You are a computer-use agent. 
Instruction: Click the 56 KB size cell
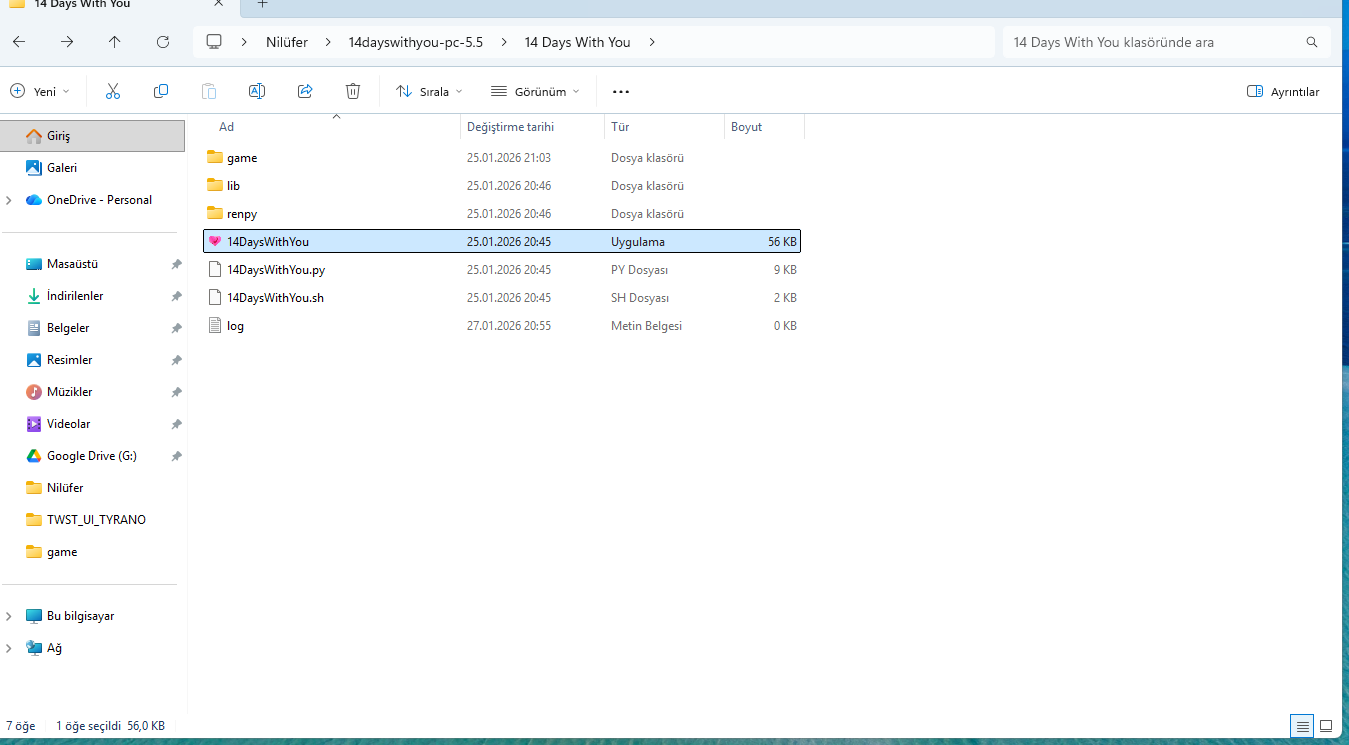782,242
